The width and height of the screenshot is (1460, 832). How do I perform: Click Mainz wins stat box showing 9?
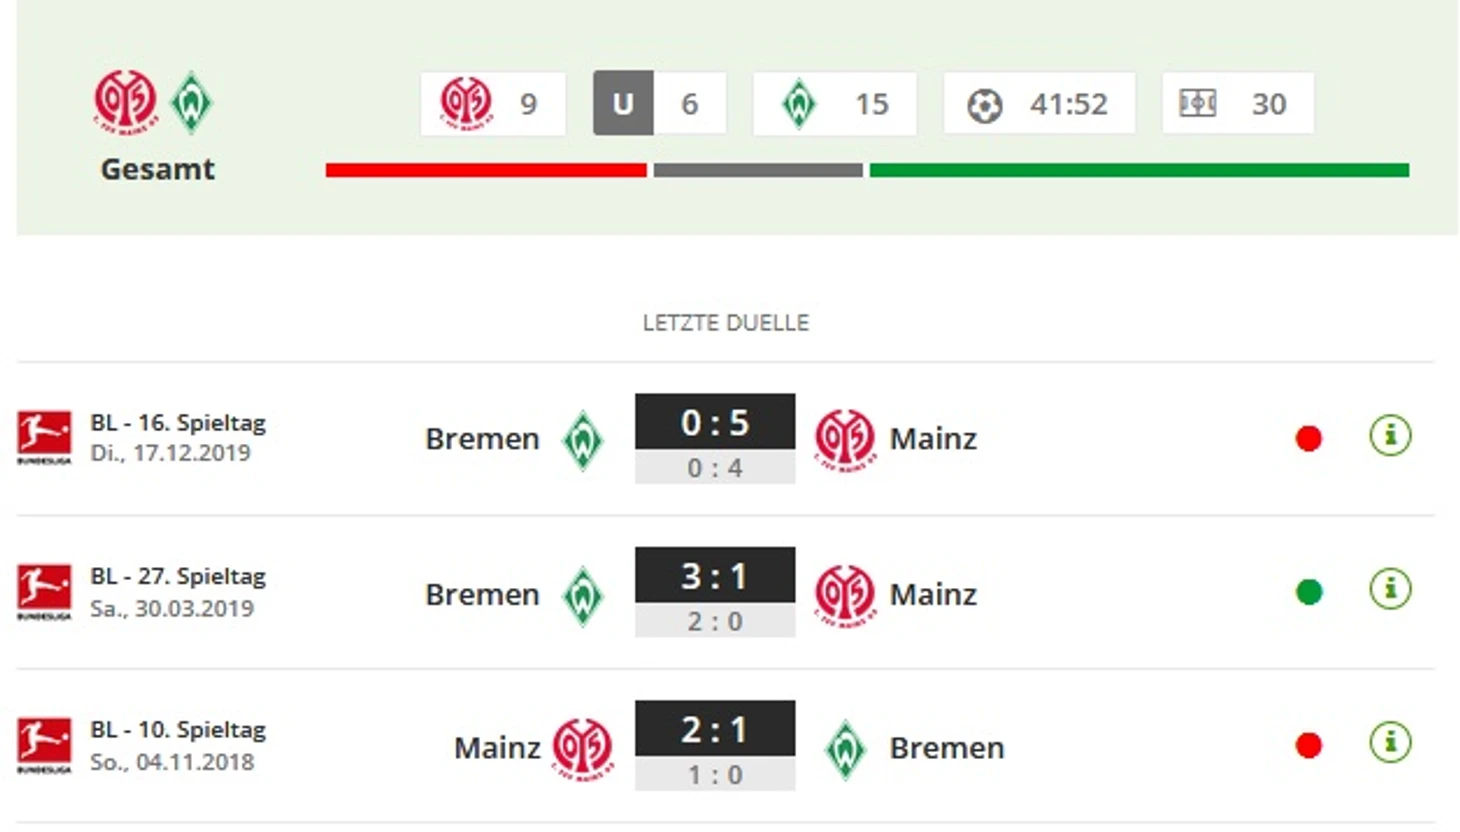493,103
